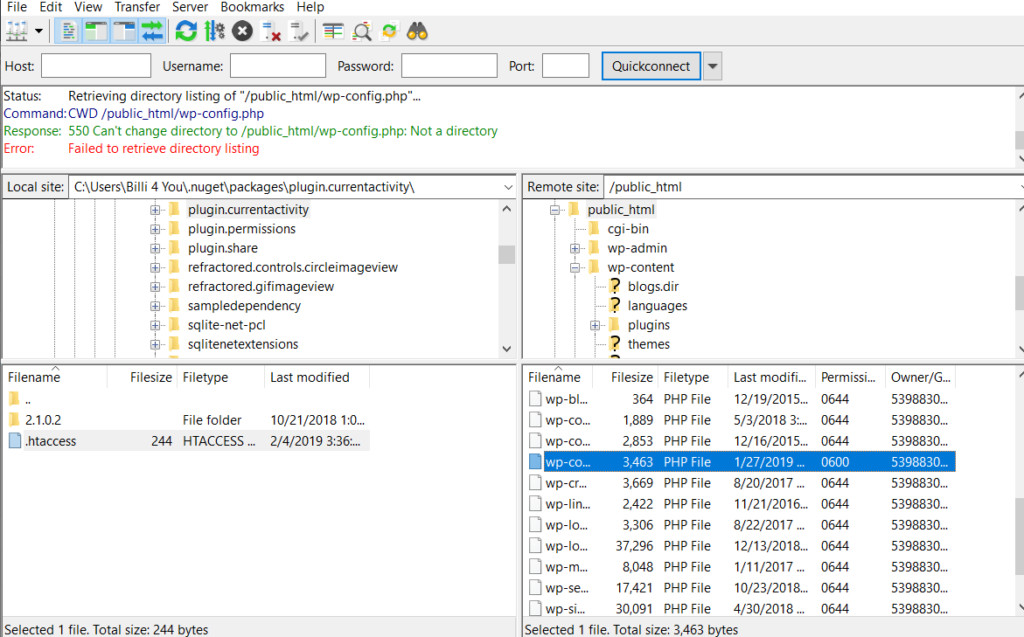Expand the plugin.currentactivity folder

point(155,210)
